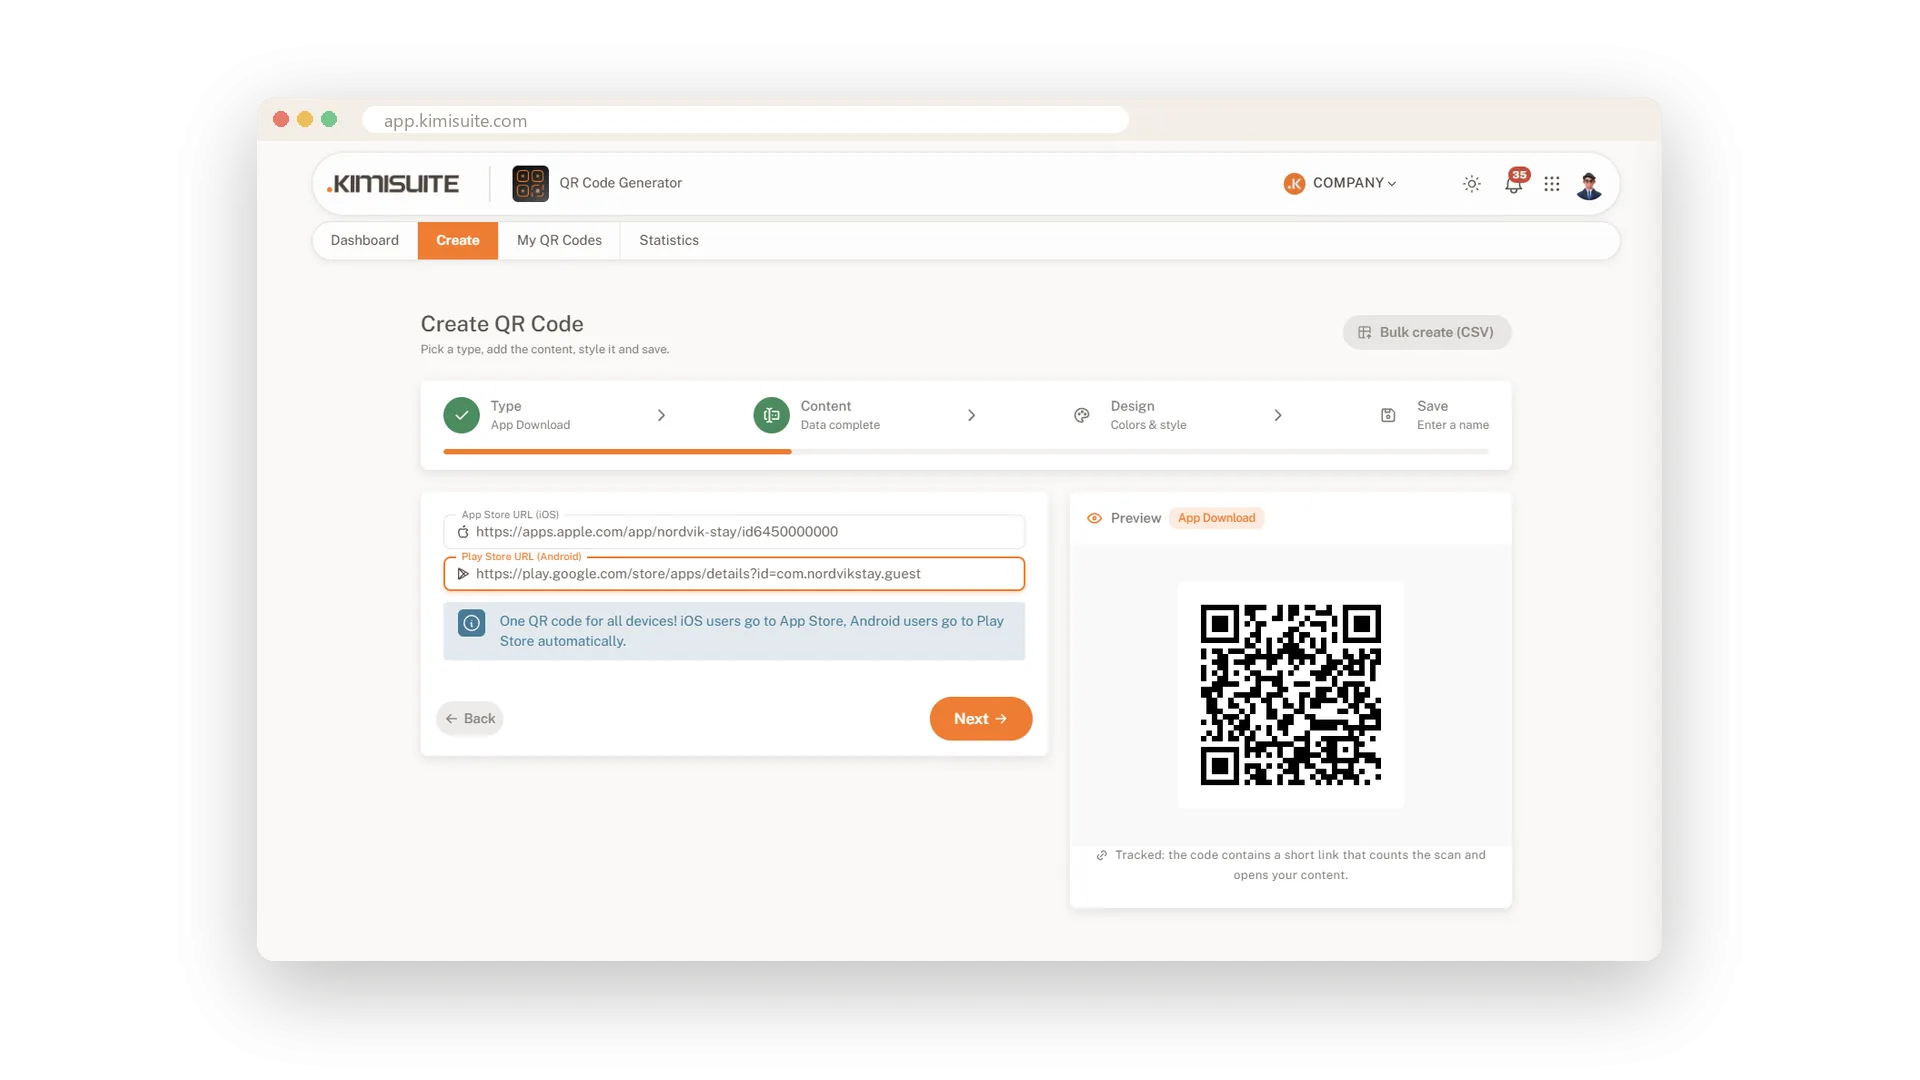Image resolution: width=1920 pixels, height=1080 pixels.
Task: Open the user profile avatar
Action: click(x=1589, y=184)
